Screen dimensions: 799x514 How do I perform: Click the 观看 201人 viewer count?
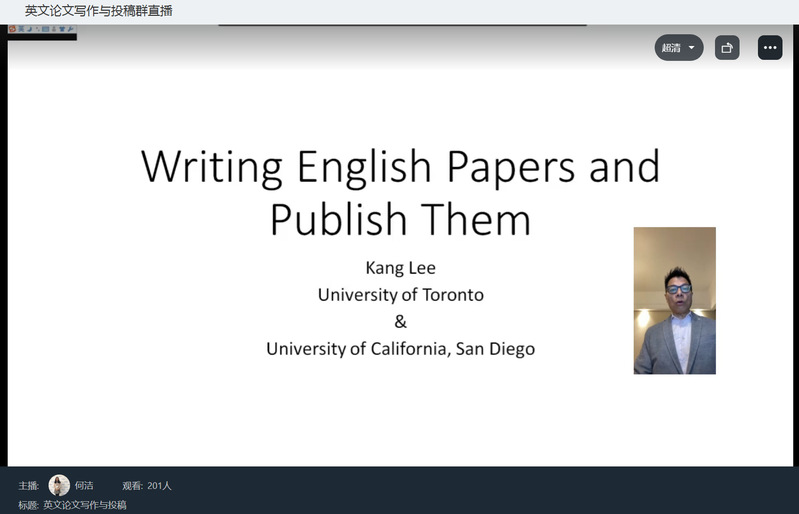147,486
